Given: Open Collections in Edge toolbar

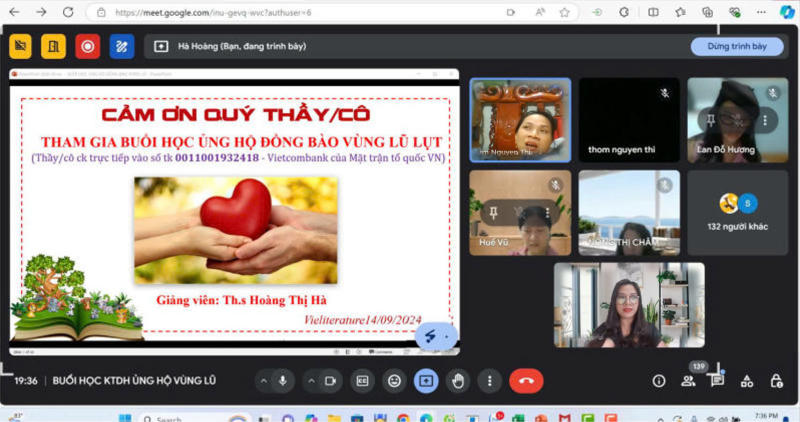Looking at the screenshot, I should [707, 12].
